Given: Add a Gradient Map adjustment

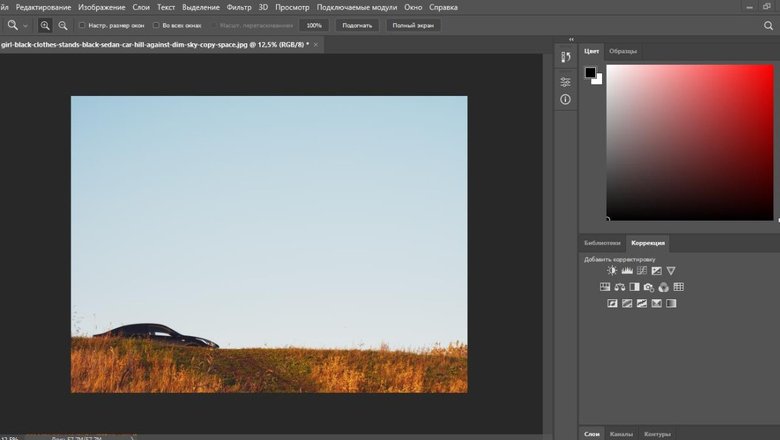Looking at the screenshot, I should [671, 303].
